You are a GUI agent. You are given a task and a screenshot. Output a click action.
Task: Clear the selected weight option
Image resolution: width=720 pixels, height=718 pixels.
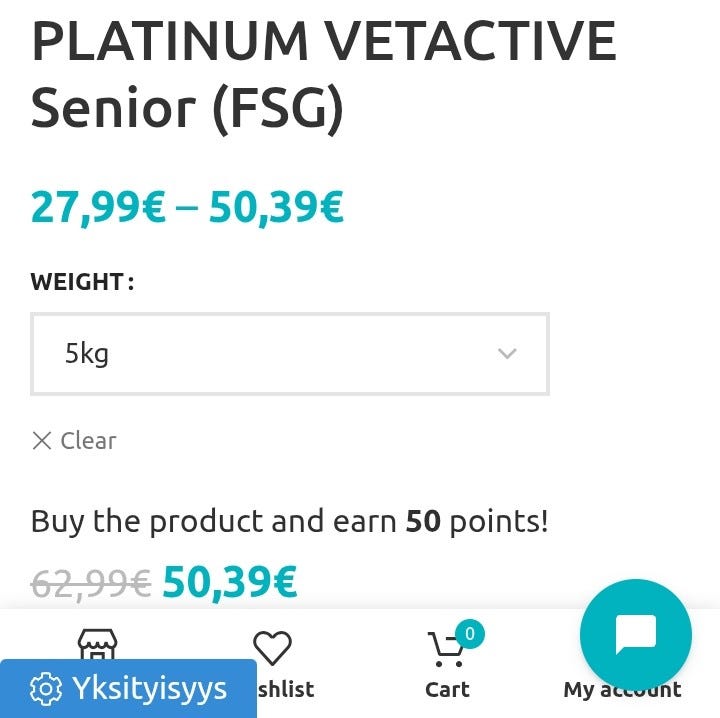(x=87, y=441)
